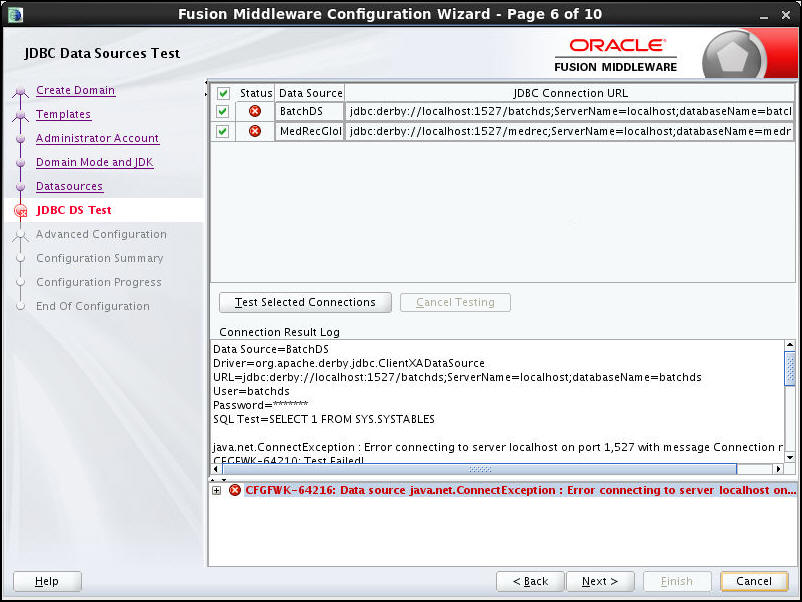The height and width of the screenshot is (602, 802).
Task: Click the Datasources step icon in sidebar
Action: (x=20, y=186)
